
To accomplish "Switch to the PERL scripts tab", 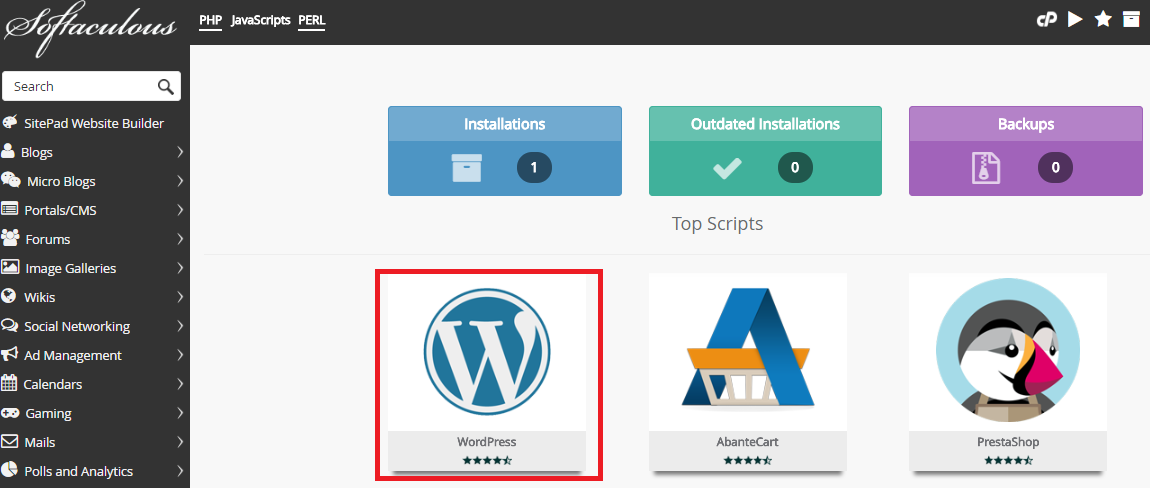I will [x=312, y=21].
